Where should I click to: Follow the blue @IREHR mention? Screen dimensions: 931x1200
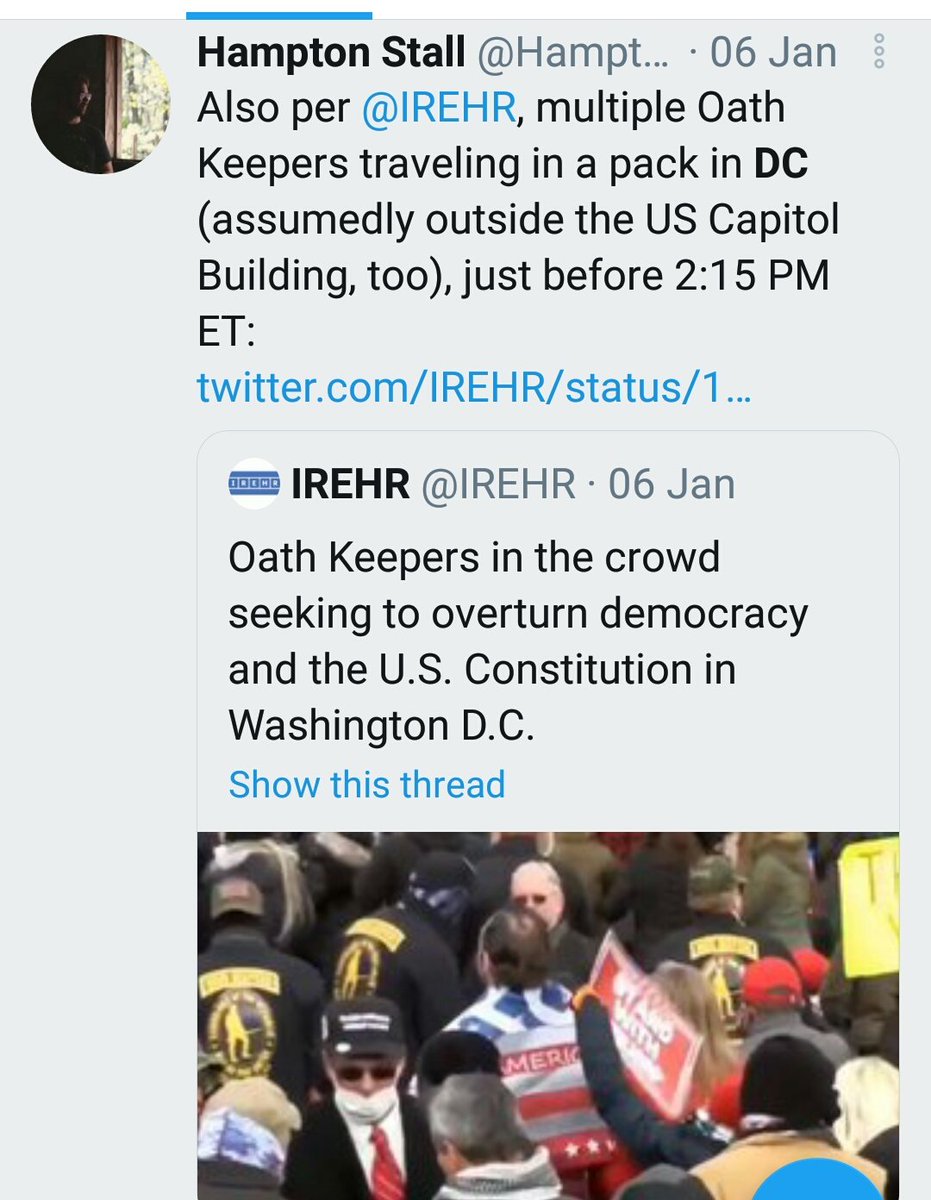(x=444, y=108)
